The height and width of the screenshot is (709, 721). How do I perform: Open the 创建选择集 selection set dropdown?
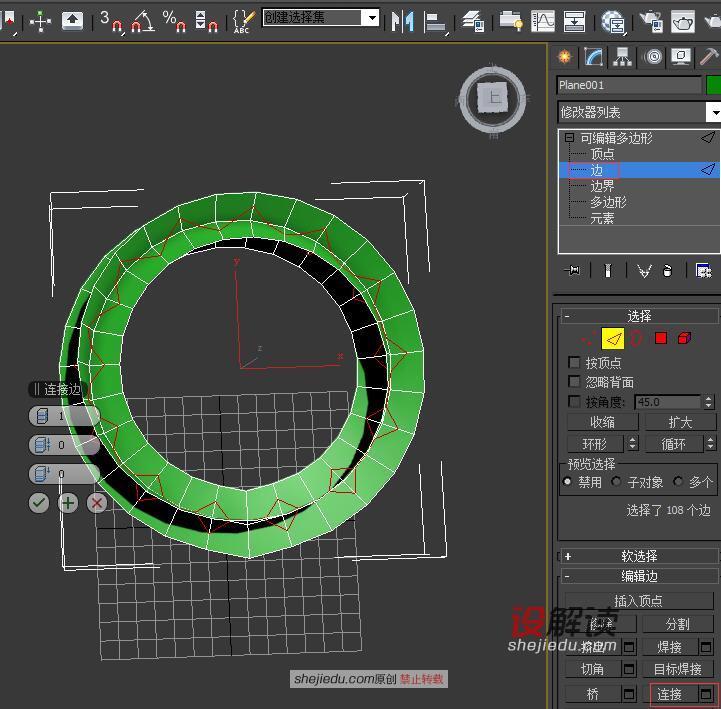320,18
